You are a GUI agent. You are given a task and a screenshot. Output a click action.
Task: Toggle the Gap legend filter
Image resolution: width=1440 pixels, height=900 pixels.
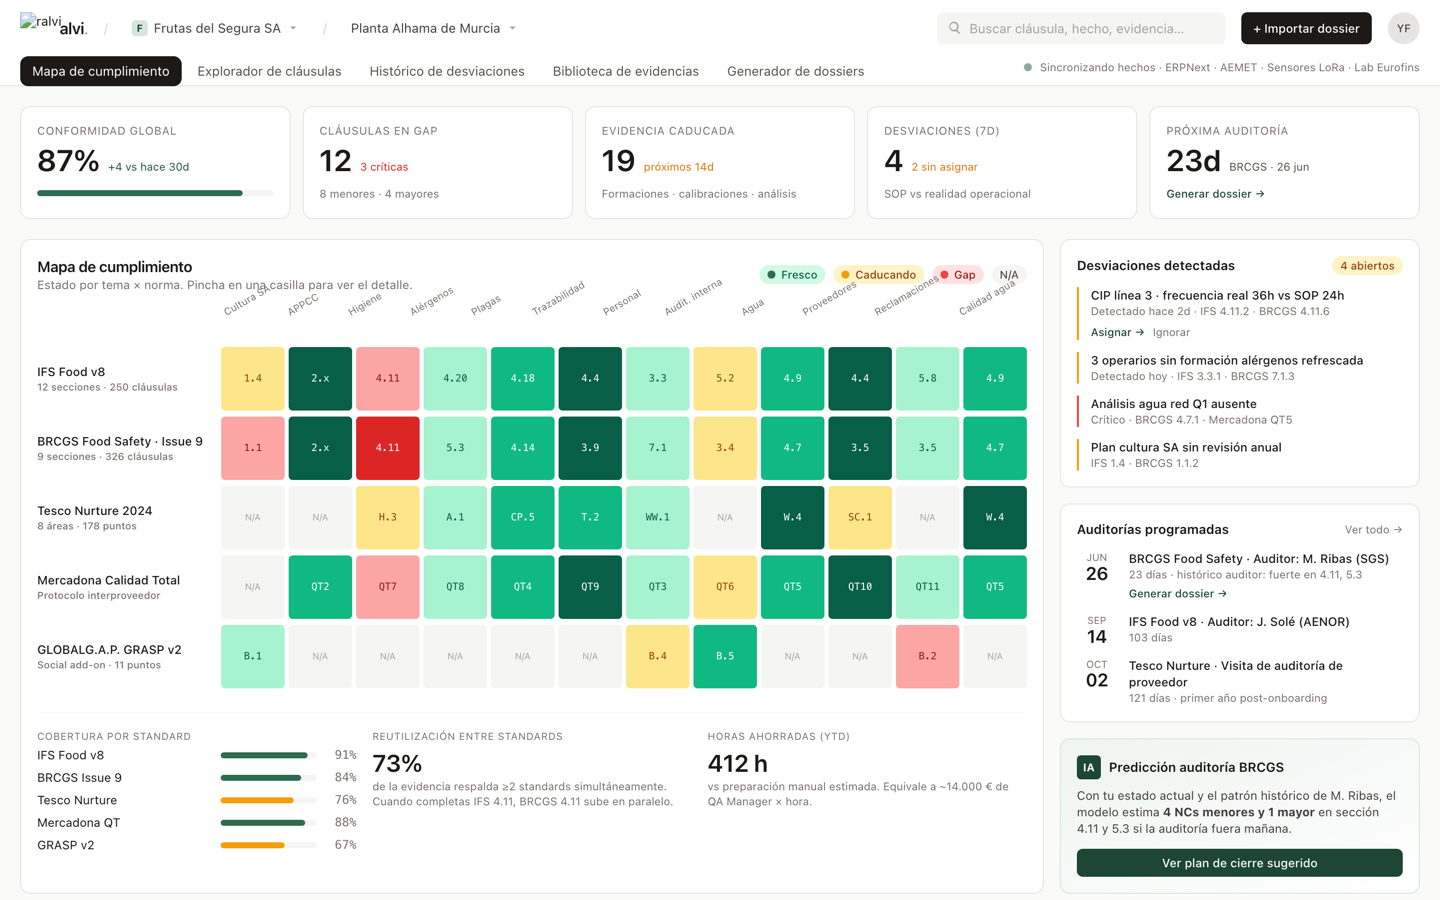coord(958,275)
